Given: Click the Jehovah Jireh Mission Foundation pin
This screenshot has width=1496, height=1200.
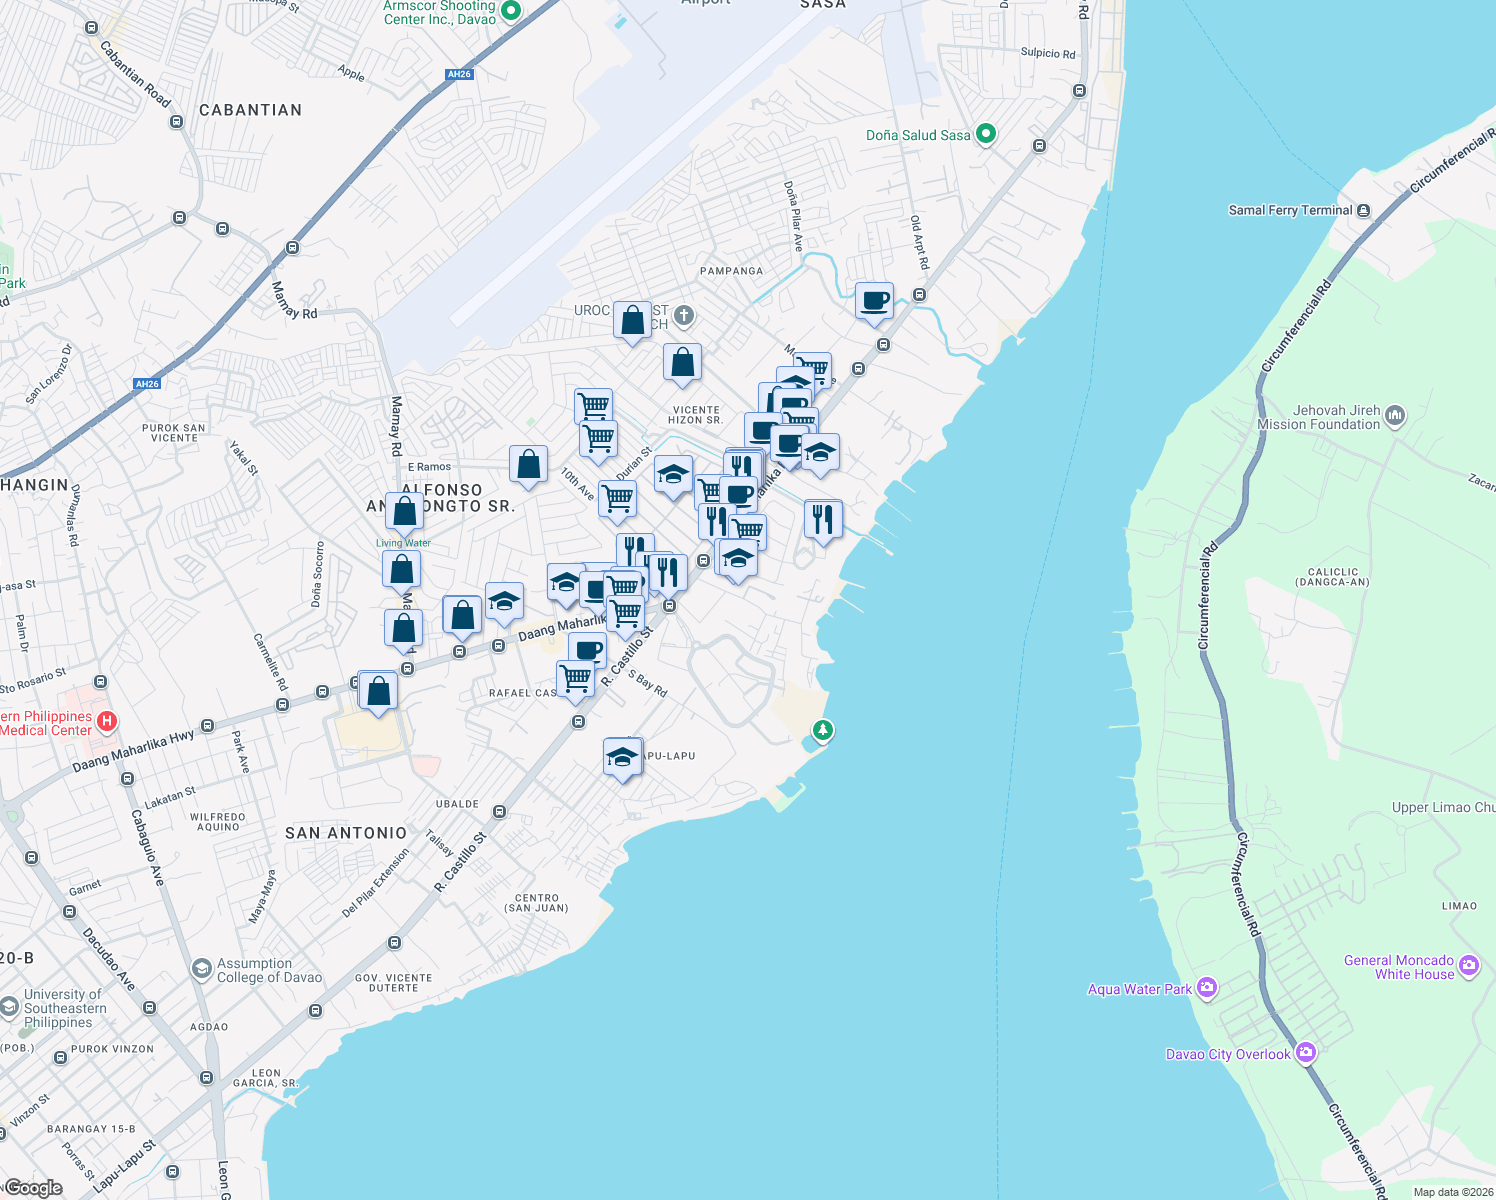Looking at the screenshot, I should (x=1394, y=415).
